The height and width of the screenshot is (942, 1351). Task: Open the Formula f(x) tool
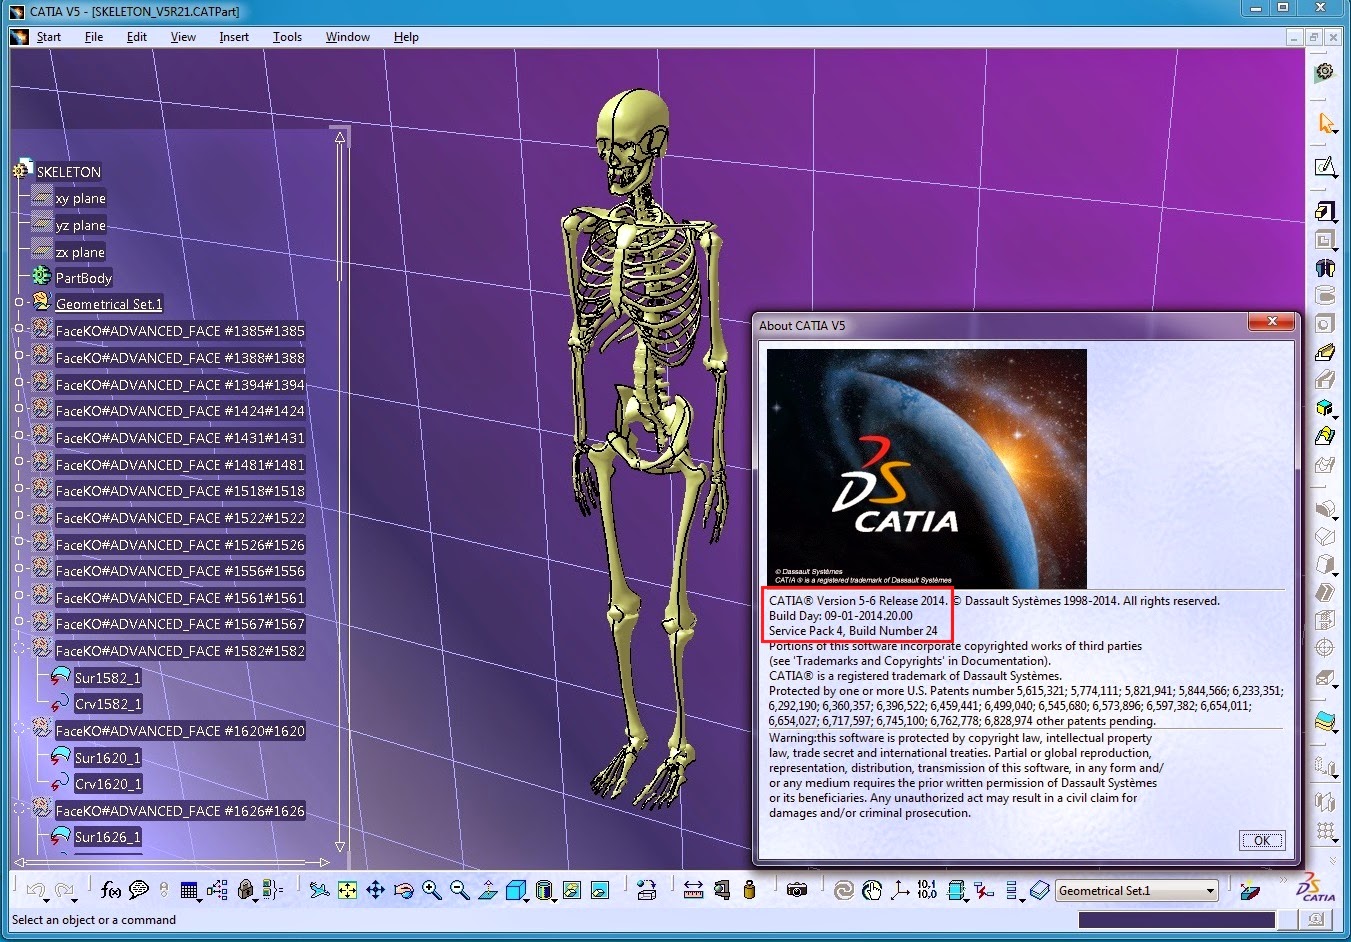pos(110,889)
